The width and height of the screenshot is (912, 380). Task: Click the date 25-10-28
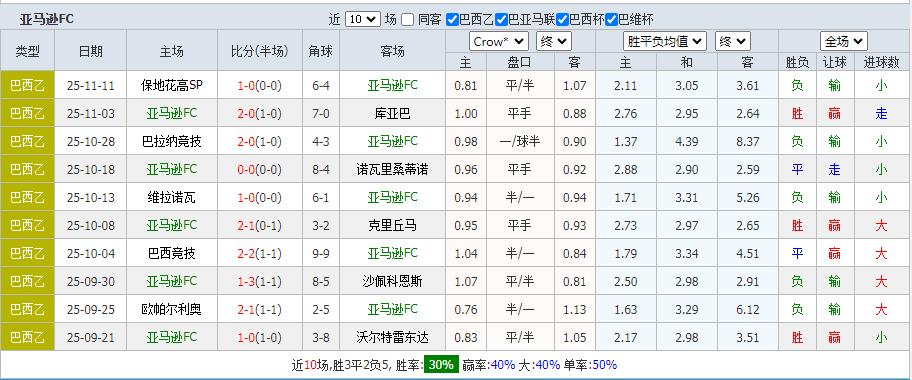tap(91, 141)
